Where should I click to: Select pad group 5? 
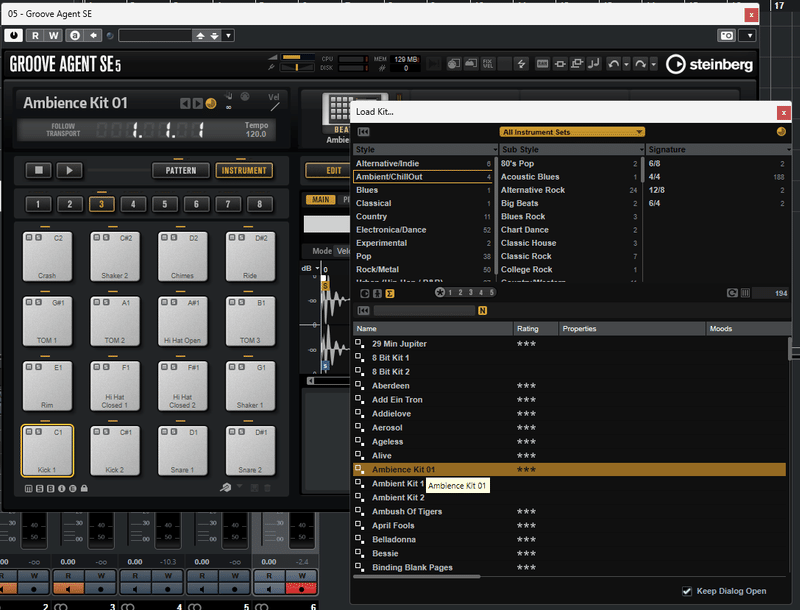pos(165,205)
